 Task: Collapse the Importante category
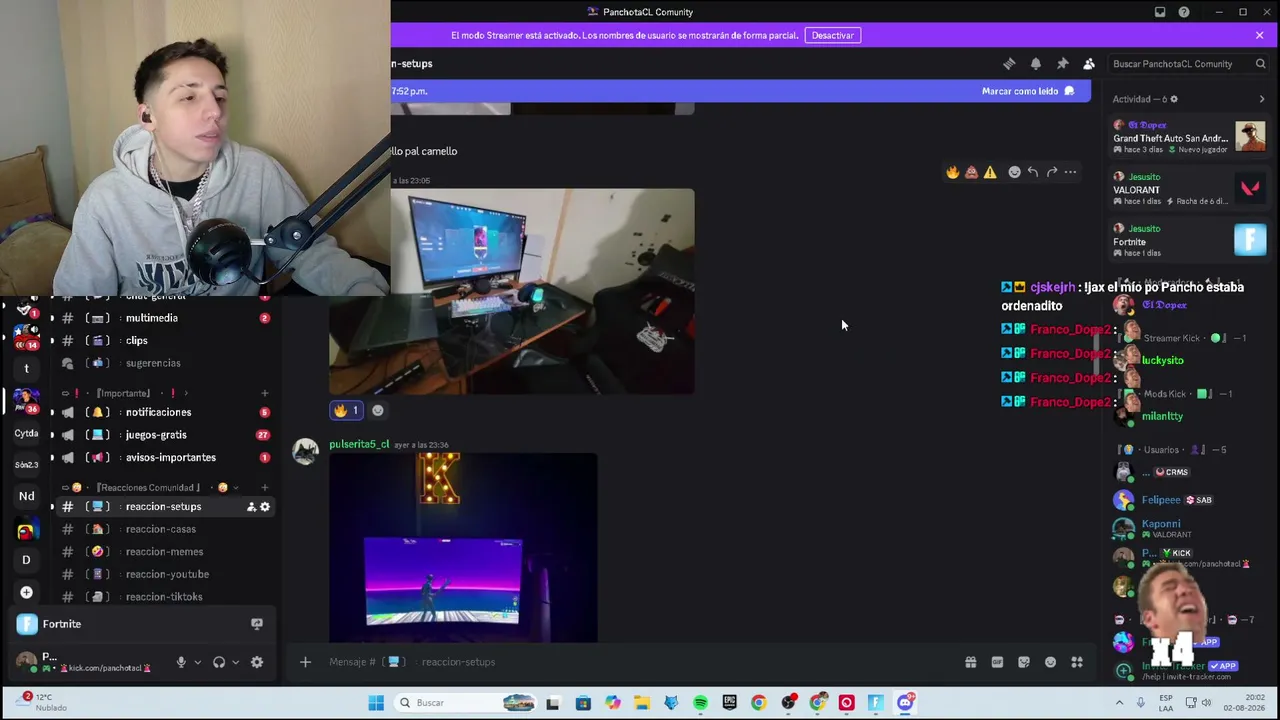point(123,393)
